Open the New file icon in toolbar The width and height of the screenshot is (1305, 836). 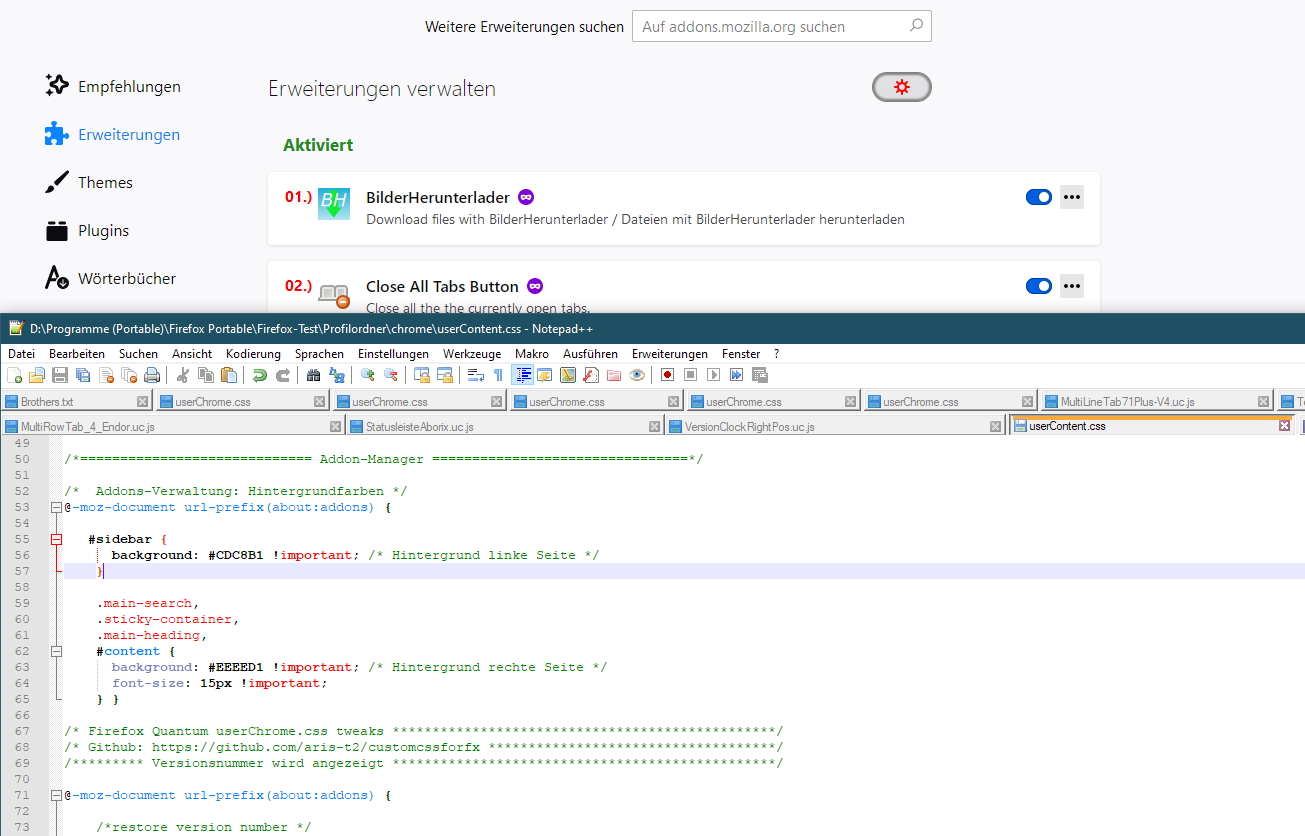click(14, 375)
